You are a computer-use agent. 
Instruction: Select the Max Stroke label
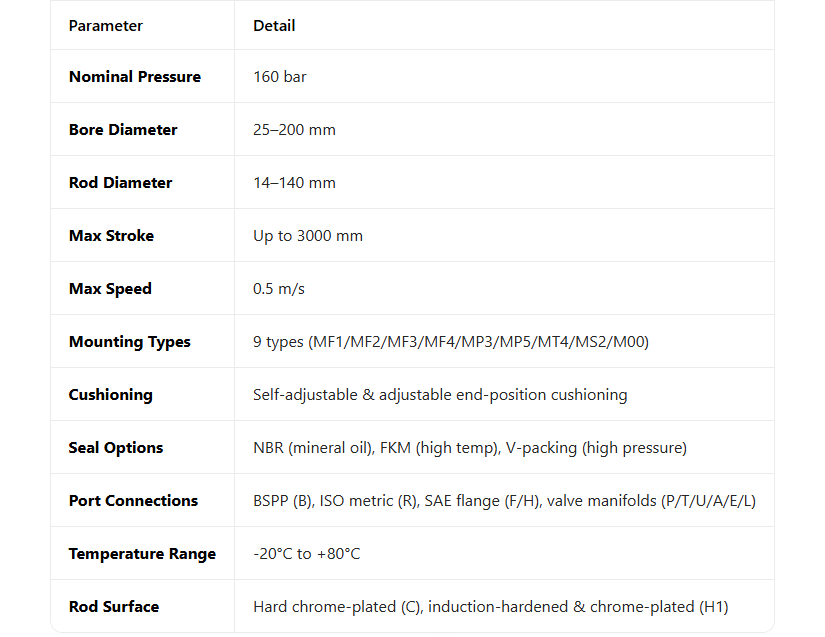point(111,236)
